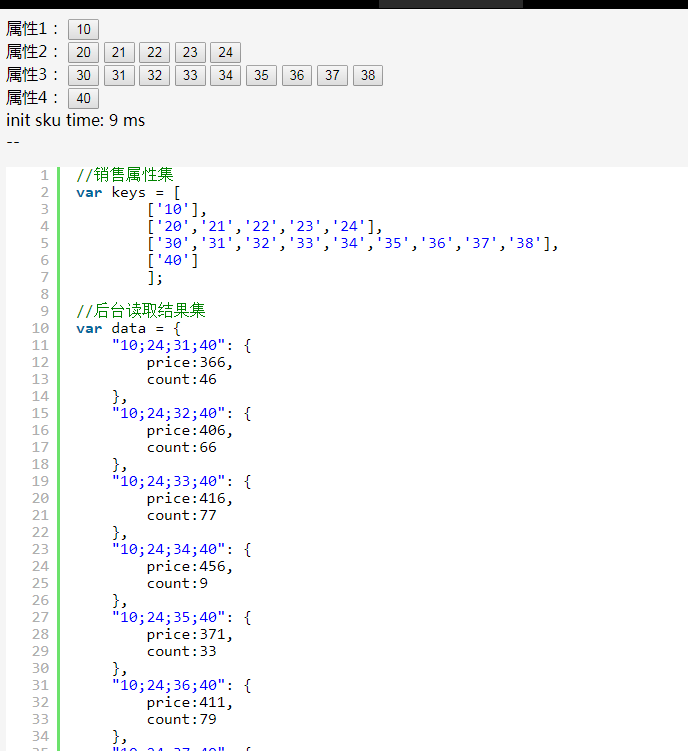
Task: Click the 36 button in 属性3
Action: click(x=297, y=75)
